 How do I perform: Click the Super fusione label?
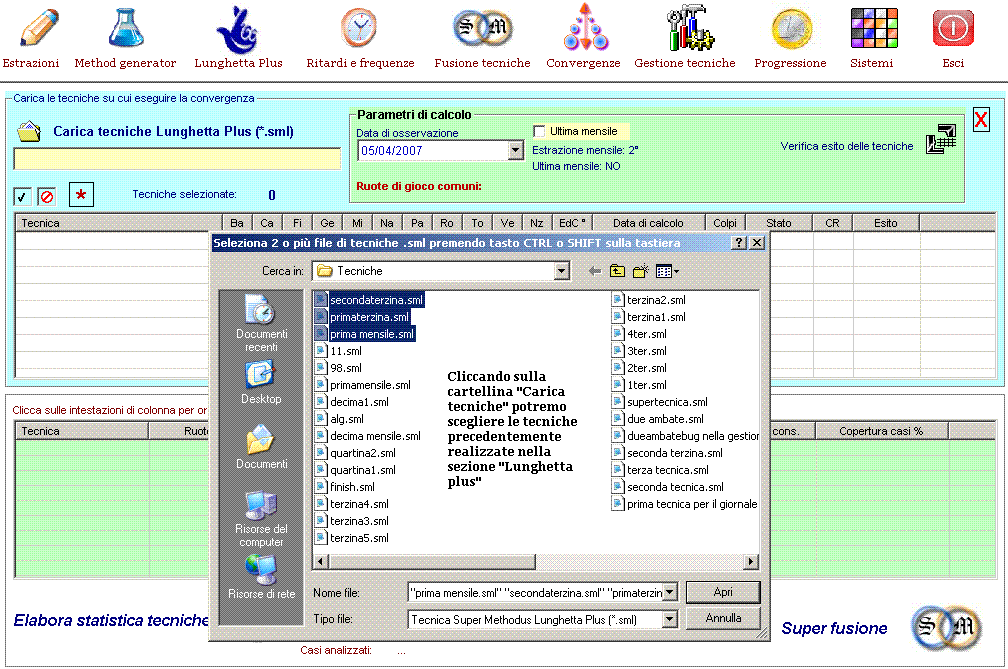(x=834, y=628)
